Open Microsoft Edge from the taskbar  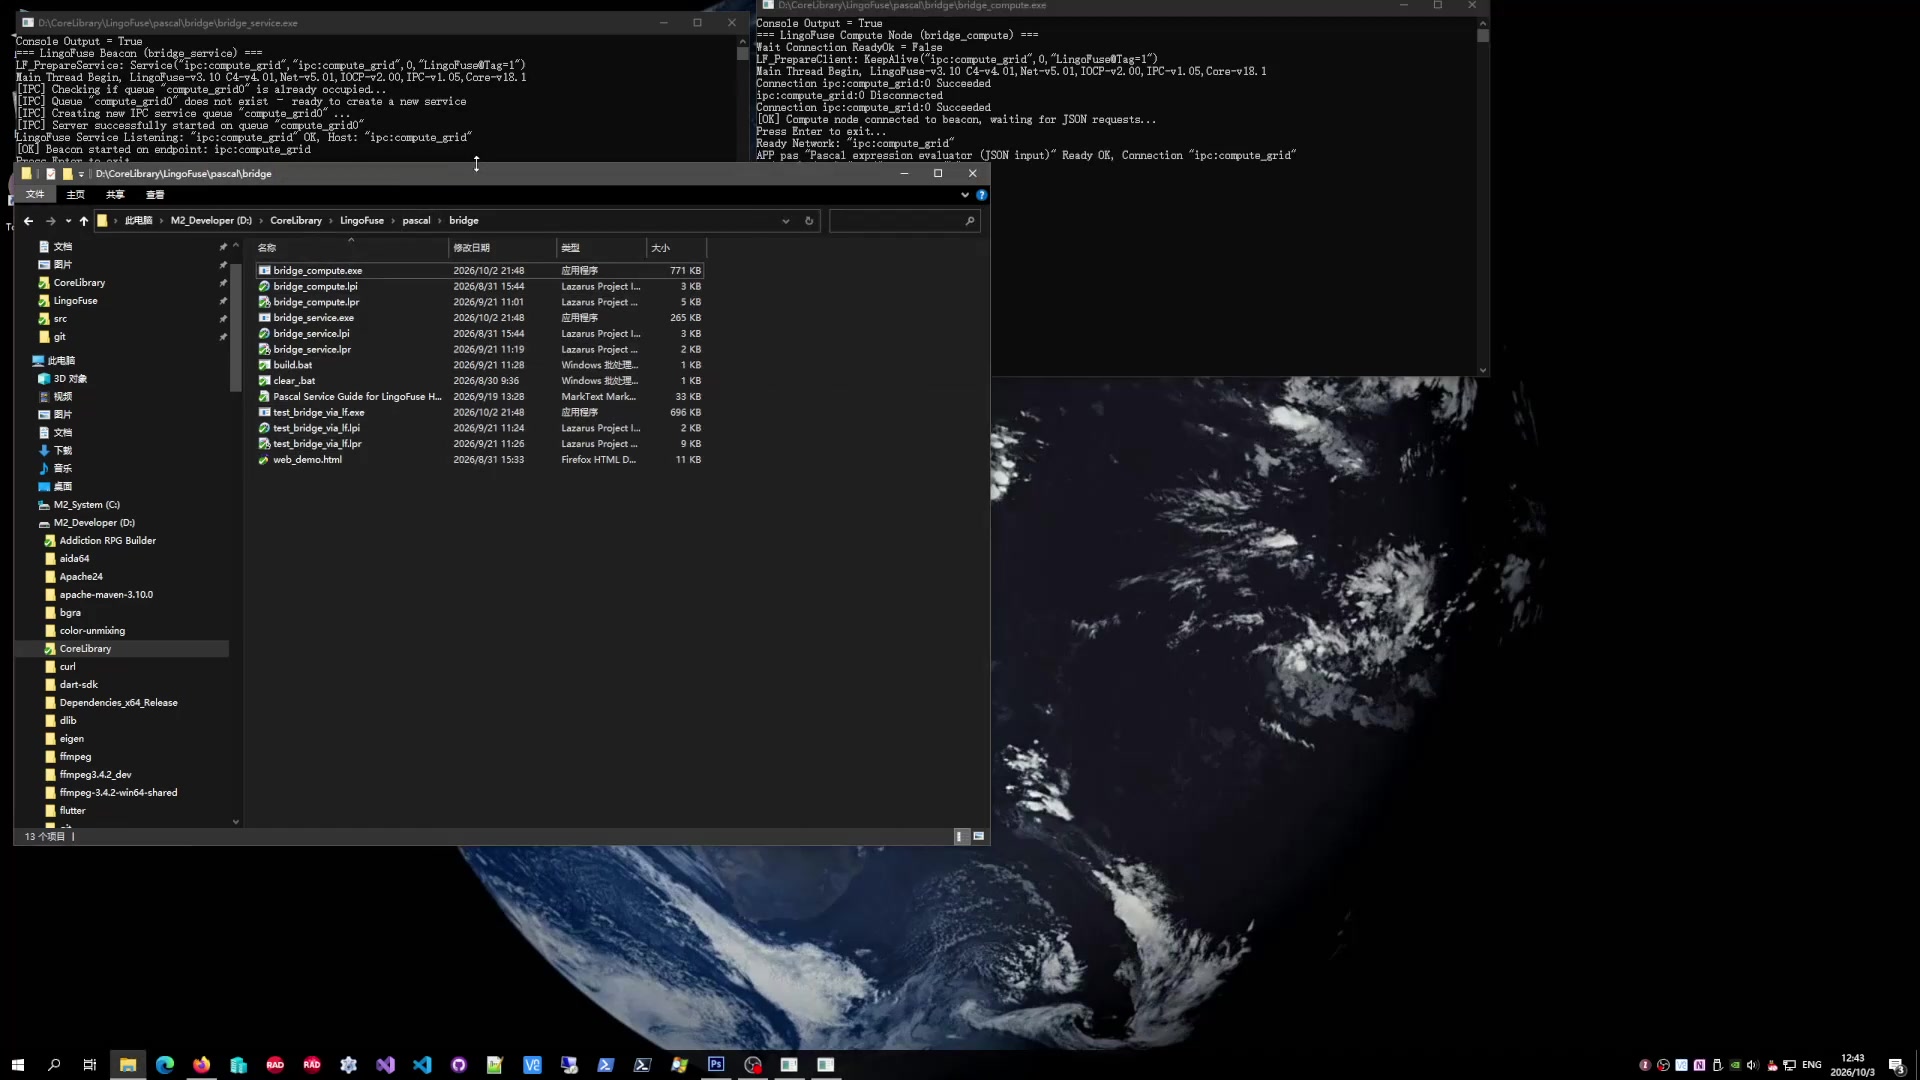(x=165, y=1065)
